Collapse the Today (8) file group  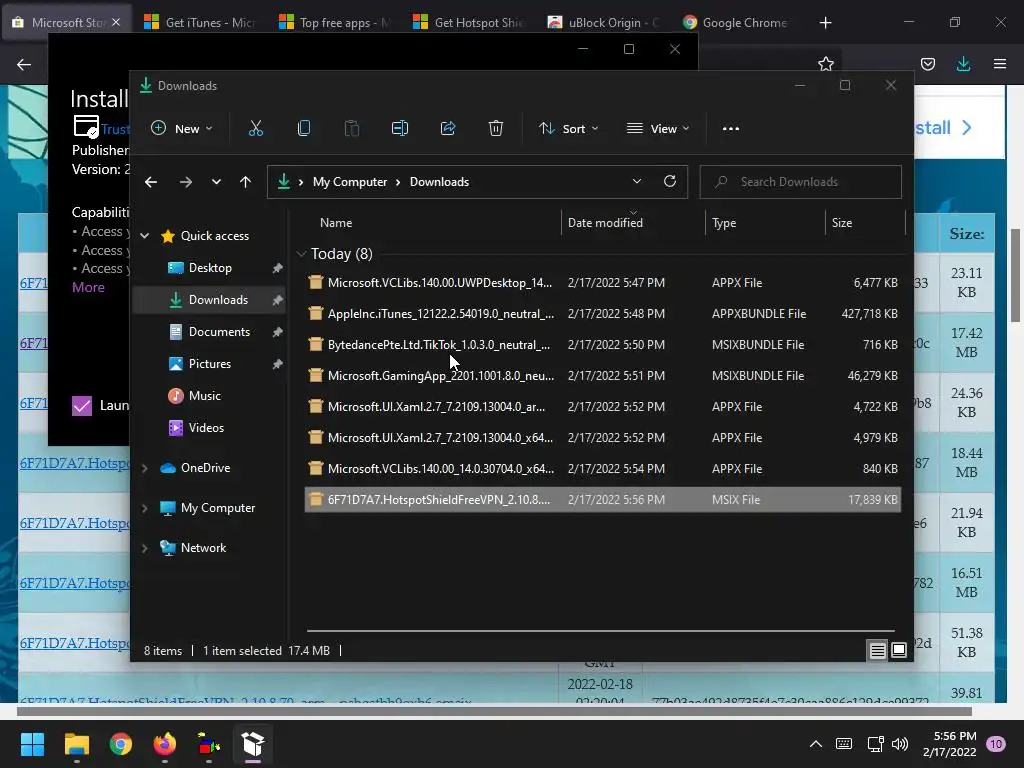(x=301, y=253)
